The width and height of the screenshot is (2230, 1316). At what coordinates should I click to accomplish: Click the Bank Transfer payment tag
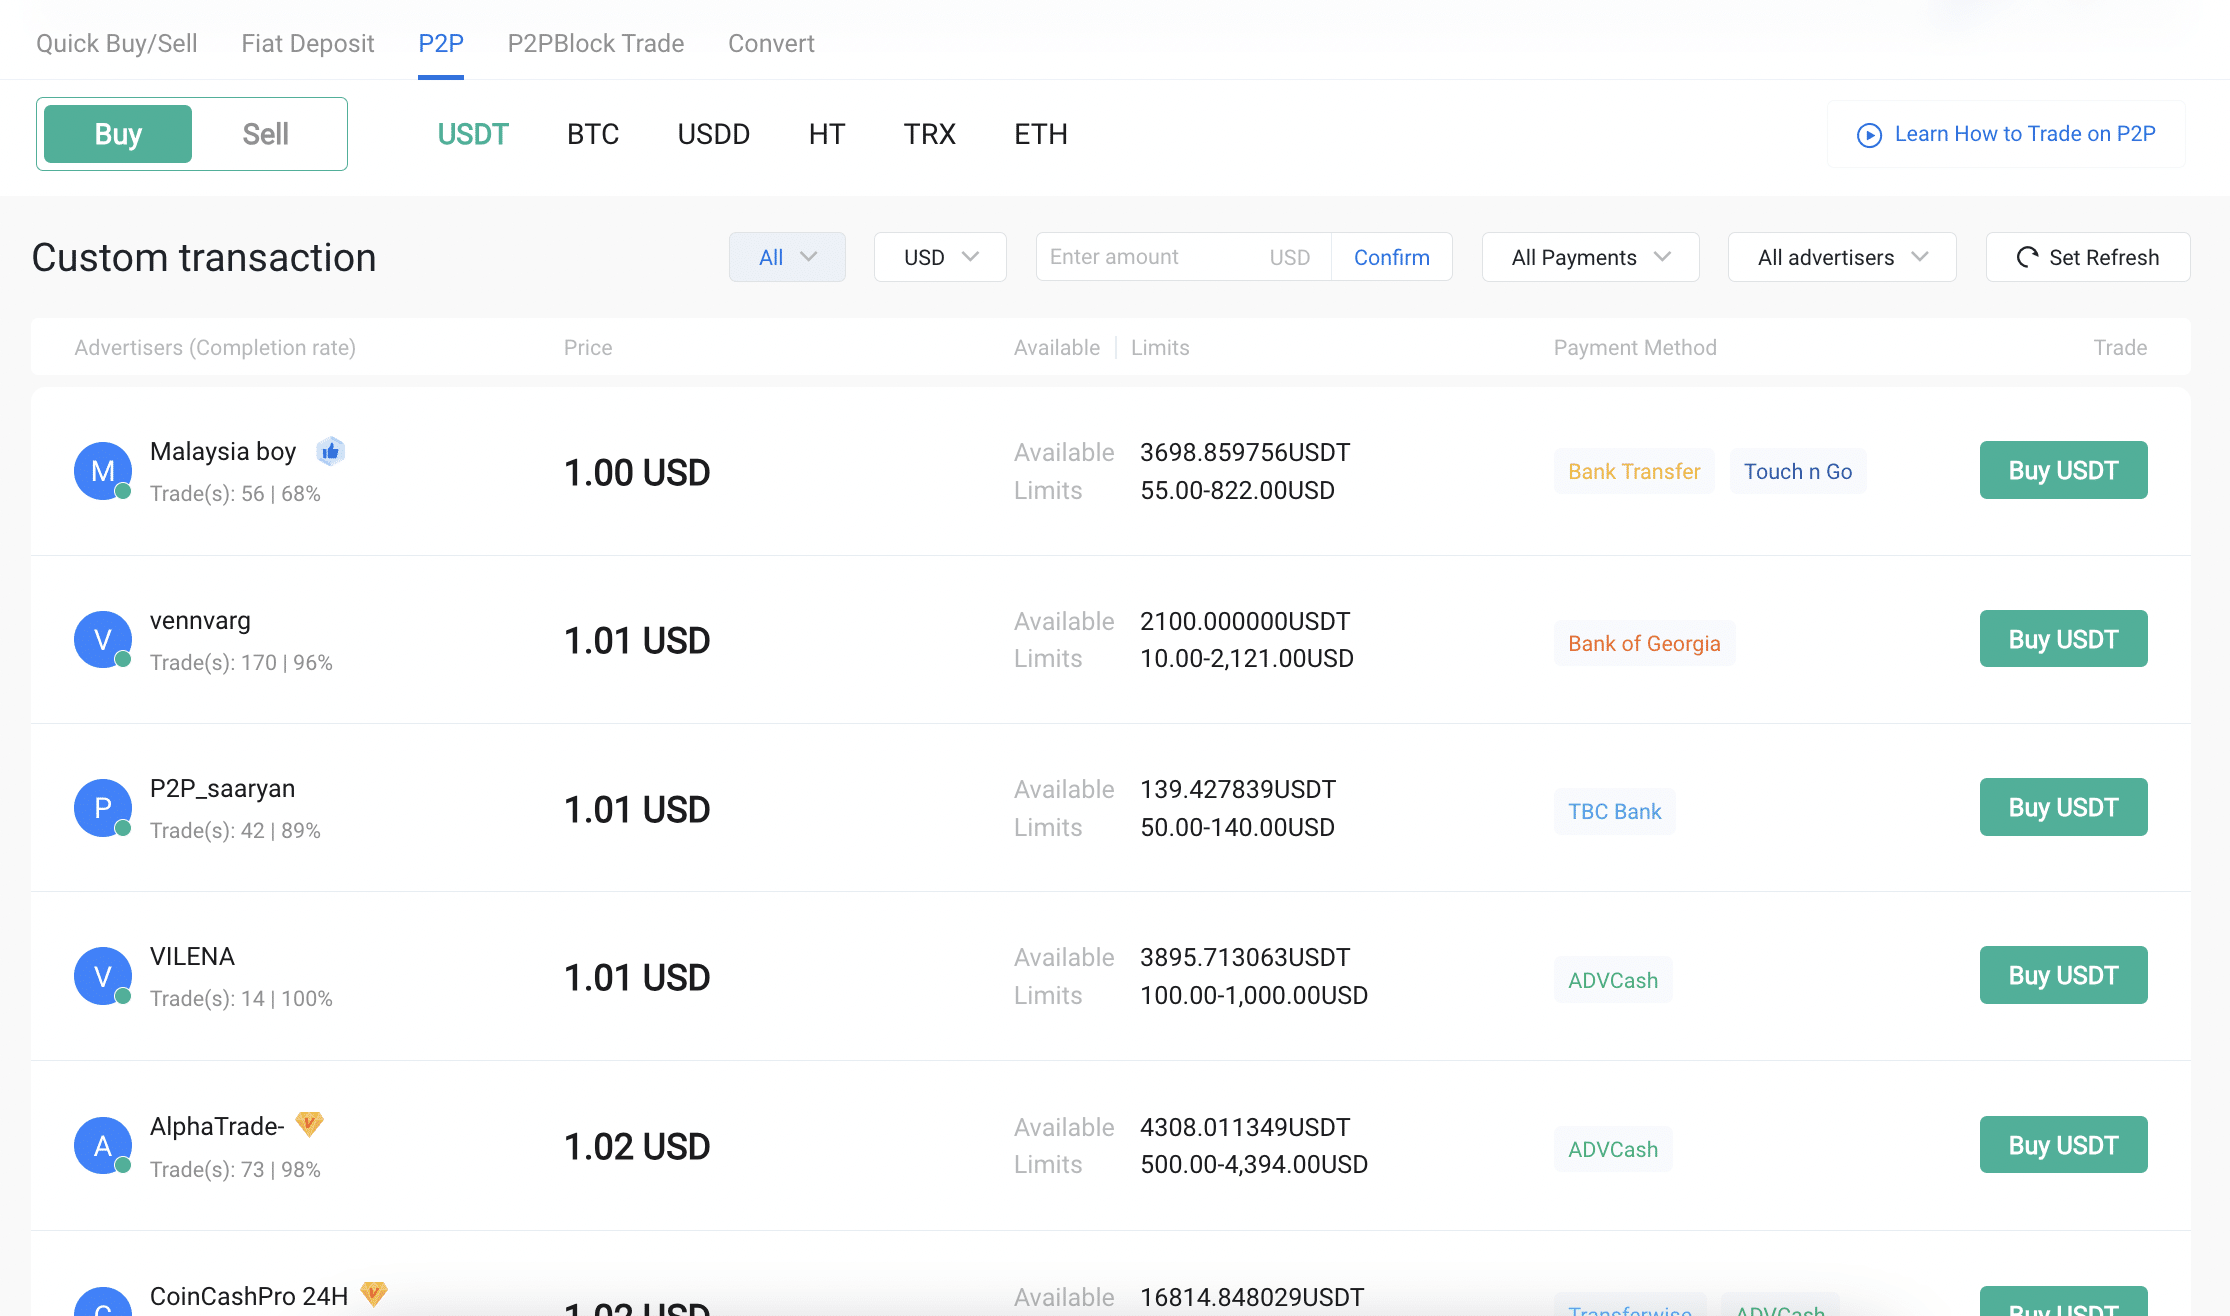[x=1634, y=471]
